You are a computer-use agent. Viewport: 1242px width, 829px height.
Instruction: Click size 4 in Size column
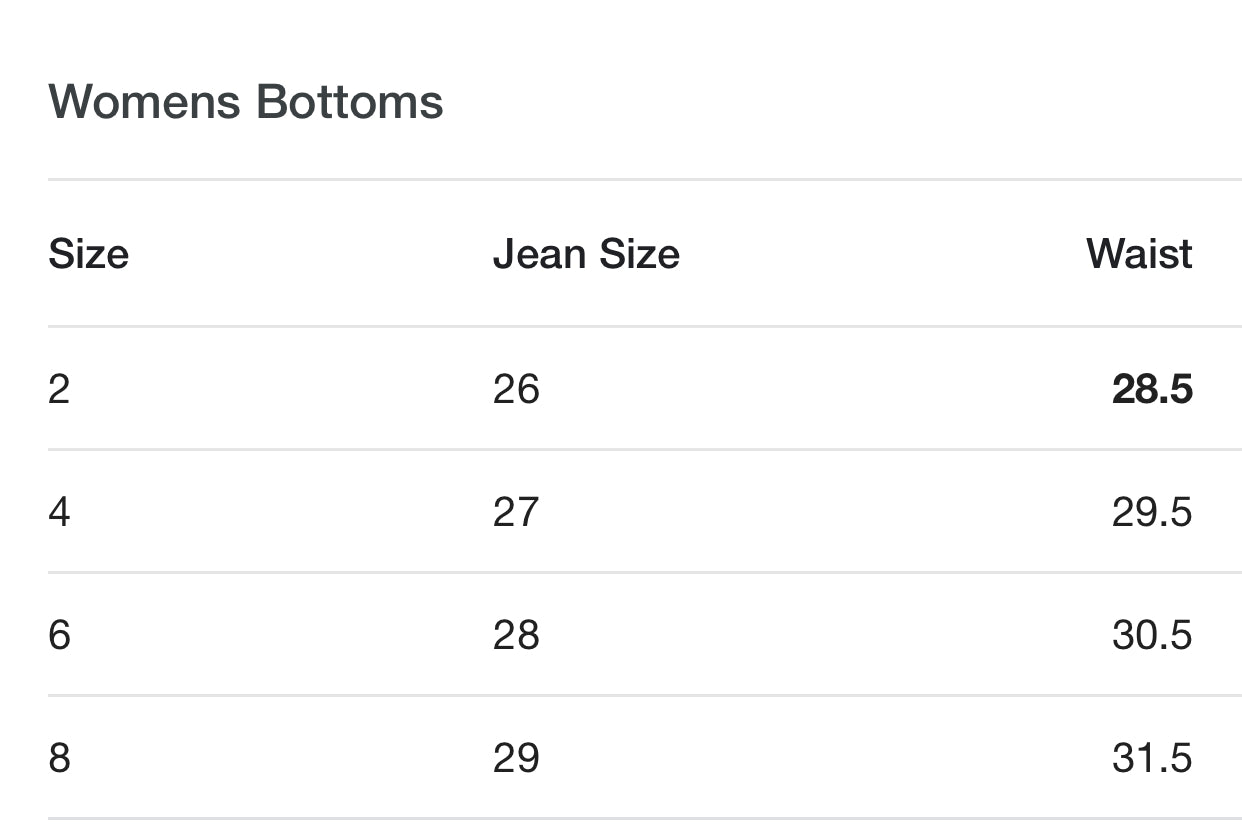[x=59, y=511]
